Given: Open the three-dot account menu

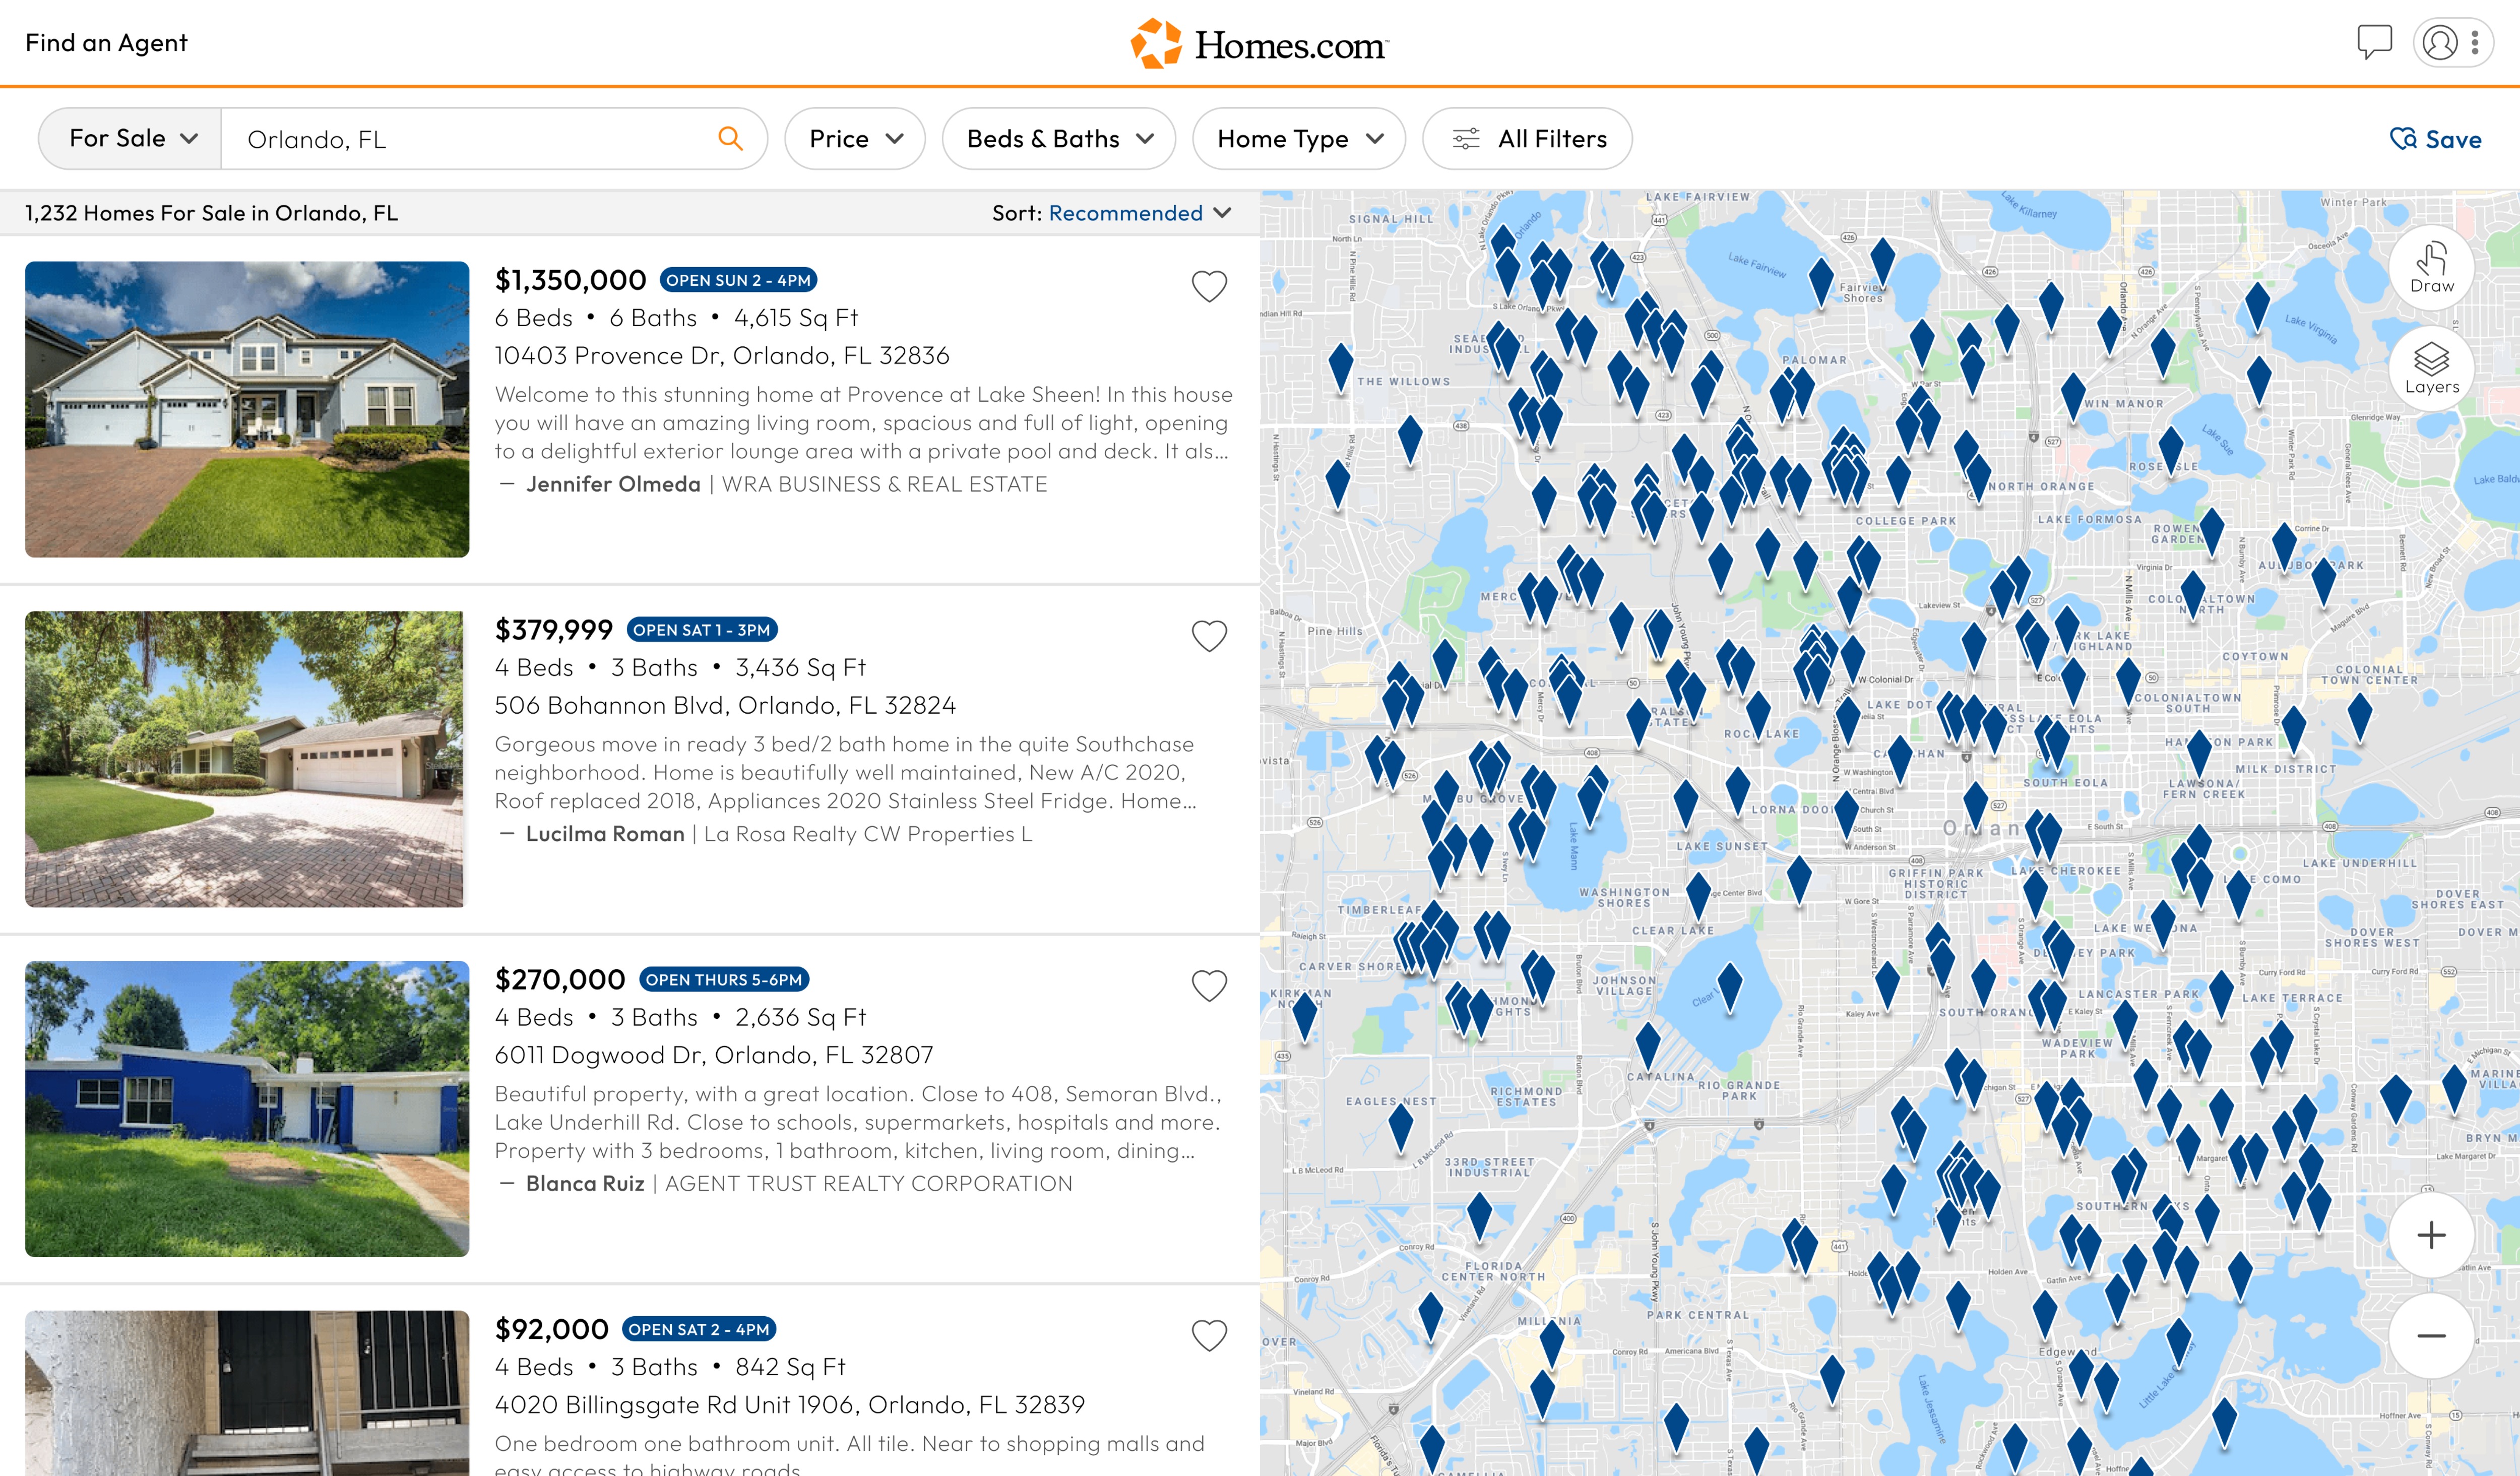Looking at the screenshot, I should pyautogui.click(x=2475, y=43).
